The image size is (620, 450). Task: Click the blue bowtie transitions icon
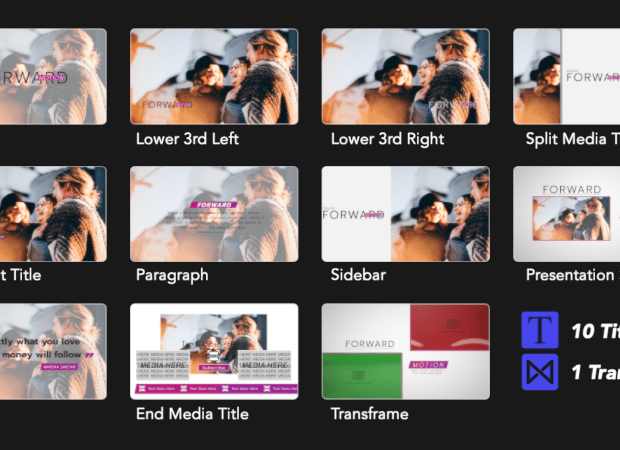tap(540, 372)
